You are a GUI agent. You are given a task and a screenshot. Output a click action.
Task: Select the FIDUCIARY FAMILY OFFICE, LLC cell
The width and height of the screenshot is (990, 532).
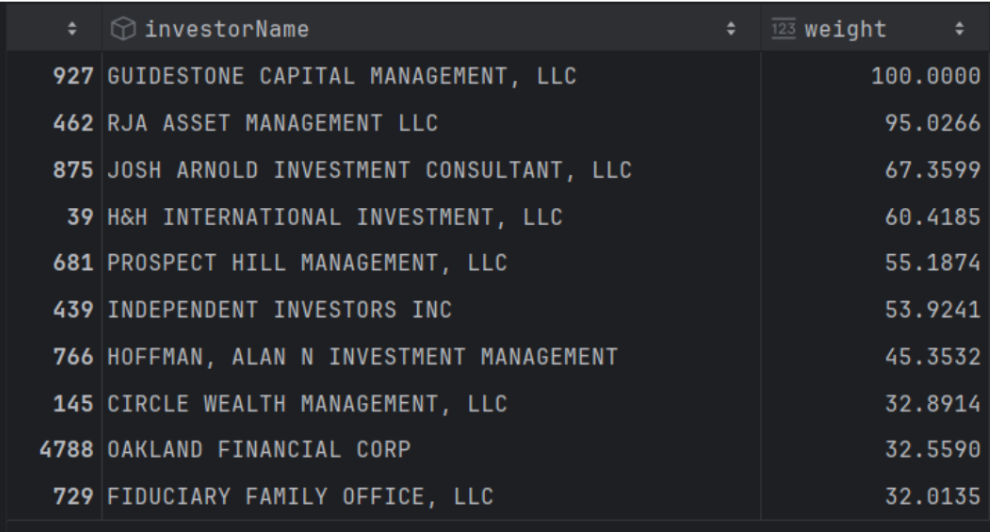click(x=300, y=496)
